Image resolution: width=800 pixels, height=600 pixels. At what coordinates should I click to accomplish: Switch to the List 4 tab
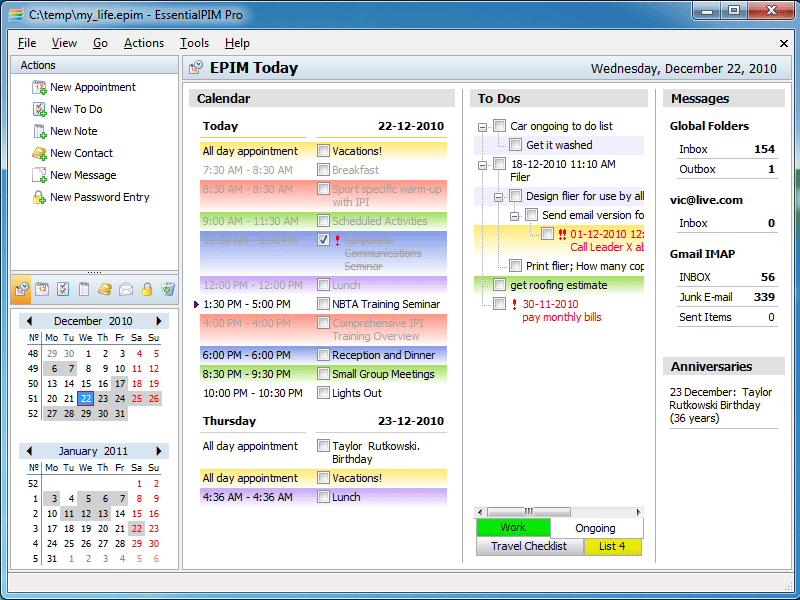pos(612,546)
